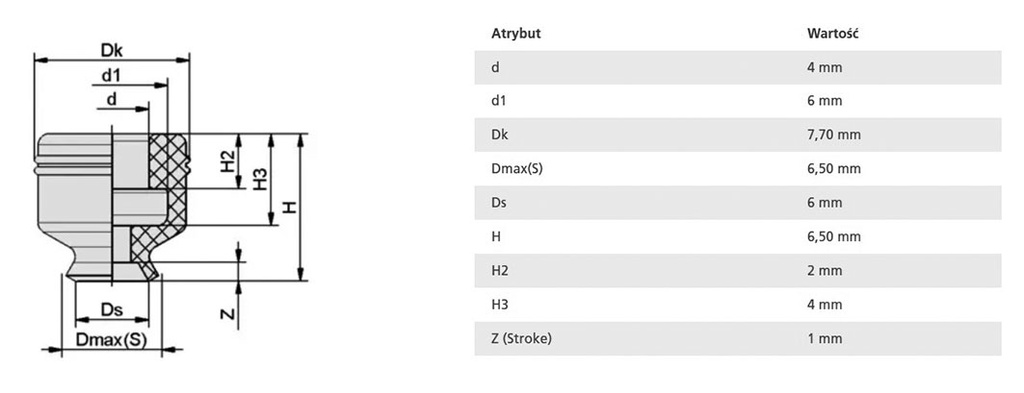Select the H value 6,50 mm
The image size is (1024, 393).
834,237
